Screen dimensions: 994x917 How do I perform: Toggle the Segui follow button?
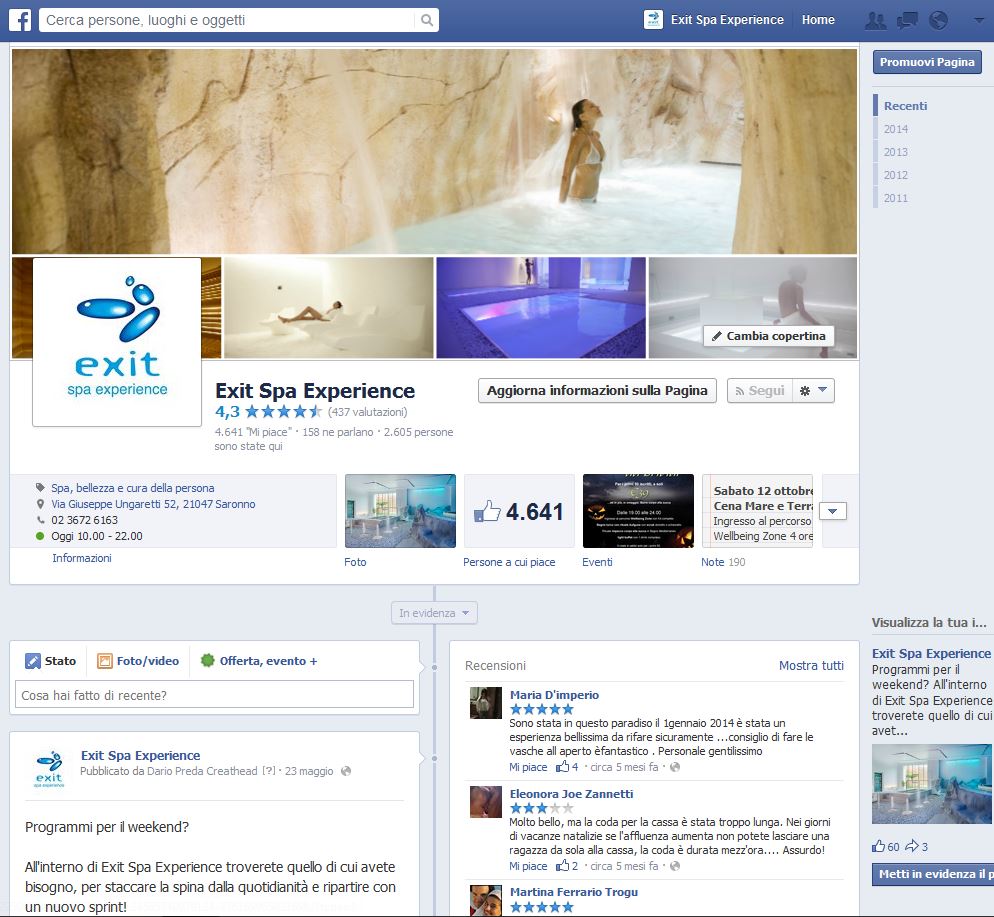click(759, 391)
